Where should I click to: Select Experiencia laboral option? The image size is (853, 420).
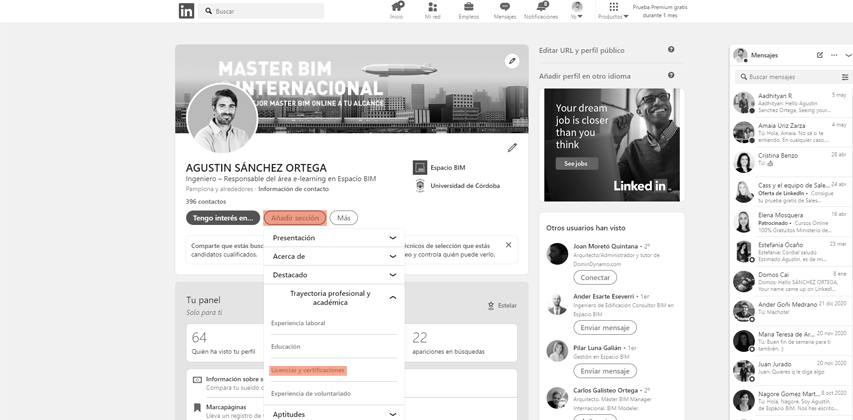coord(298,323)
